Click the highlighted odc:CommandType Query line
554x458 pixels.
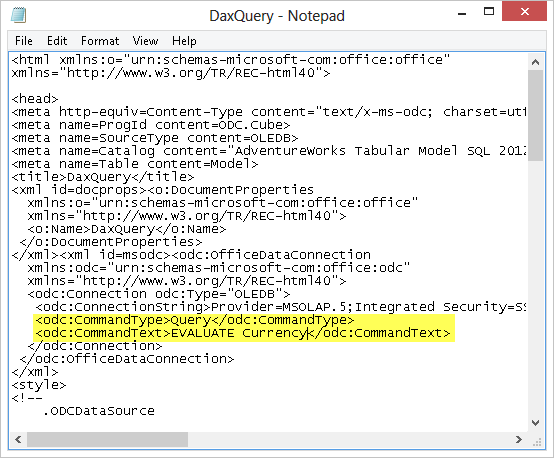[195, 320]
